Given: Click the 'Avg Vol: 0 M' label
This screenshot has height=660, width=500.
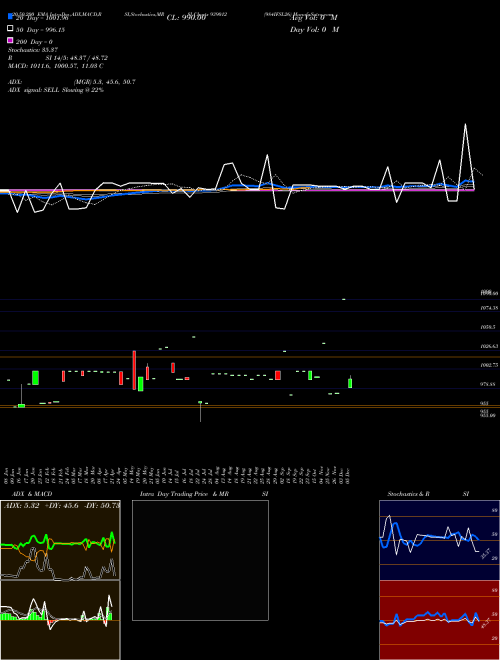Looking at the screenshot, I should (x=314, y=18).
